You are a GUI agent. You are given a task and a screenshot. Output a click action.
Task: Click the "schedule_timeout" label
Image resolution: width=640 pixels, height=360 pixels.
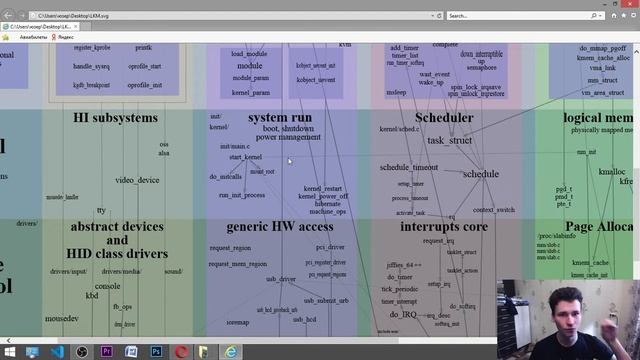pos(409,167)
